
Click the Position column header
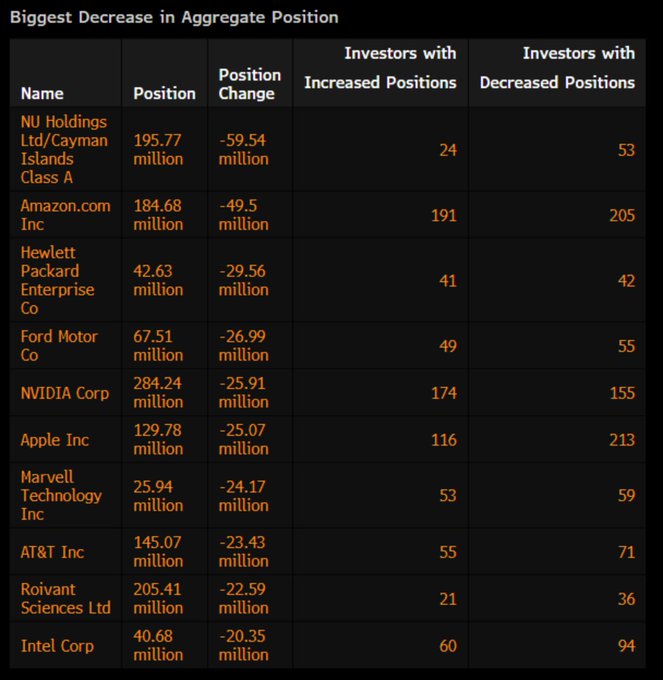point(164,94)
